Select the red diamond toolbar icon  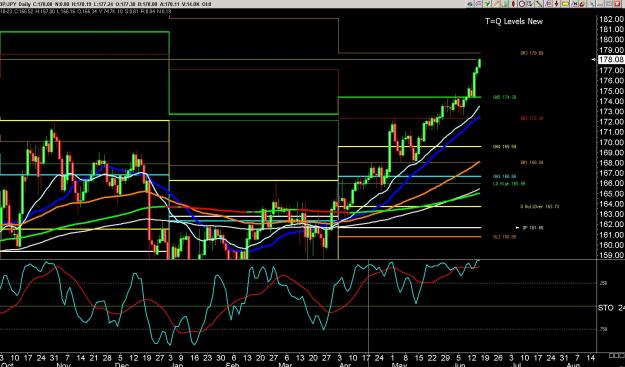[x=513, y=4]
